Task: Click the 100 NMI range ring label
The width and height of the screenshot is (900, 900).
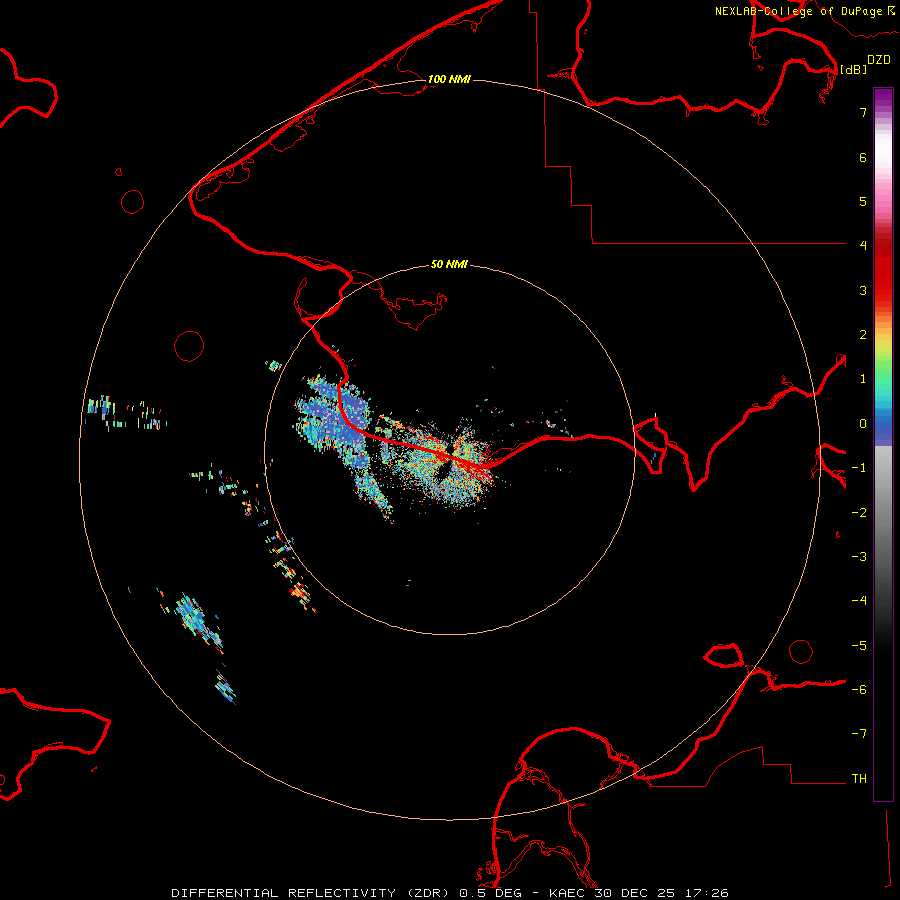Action: tap(449, 79)
